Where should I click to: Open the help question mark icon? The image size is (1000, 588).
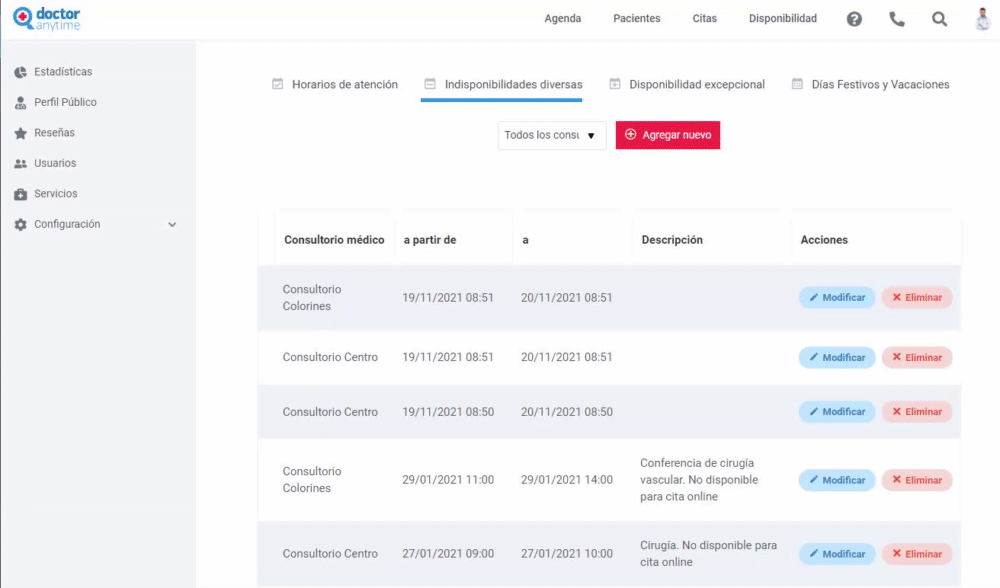(x=854, y=19)
